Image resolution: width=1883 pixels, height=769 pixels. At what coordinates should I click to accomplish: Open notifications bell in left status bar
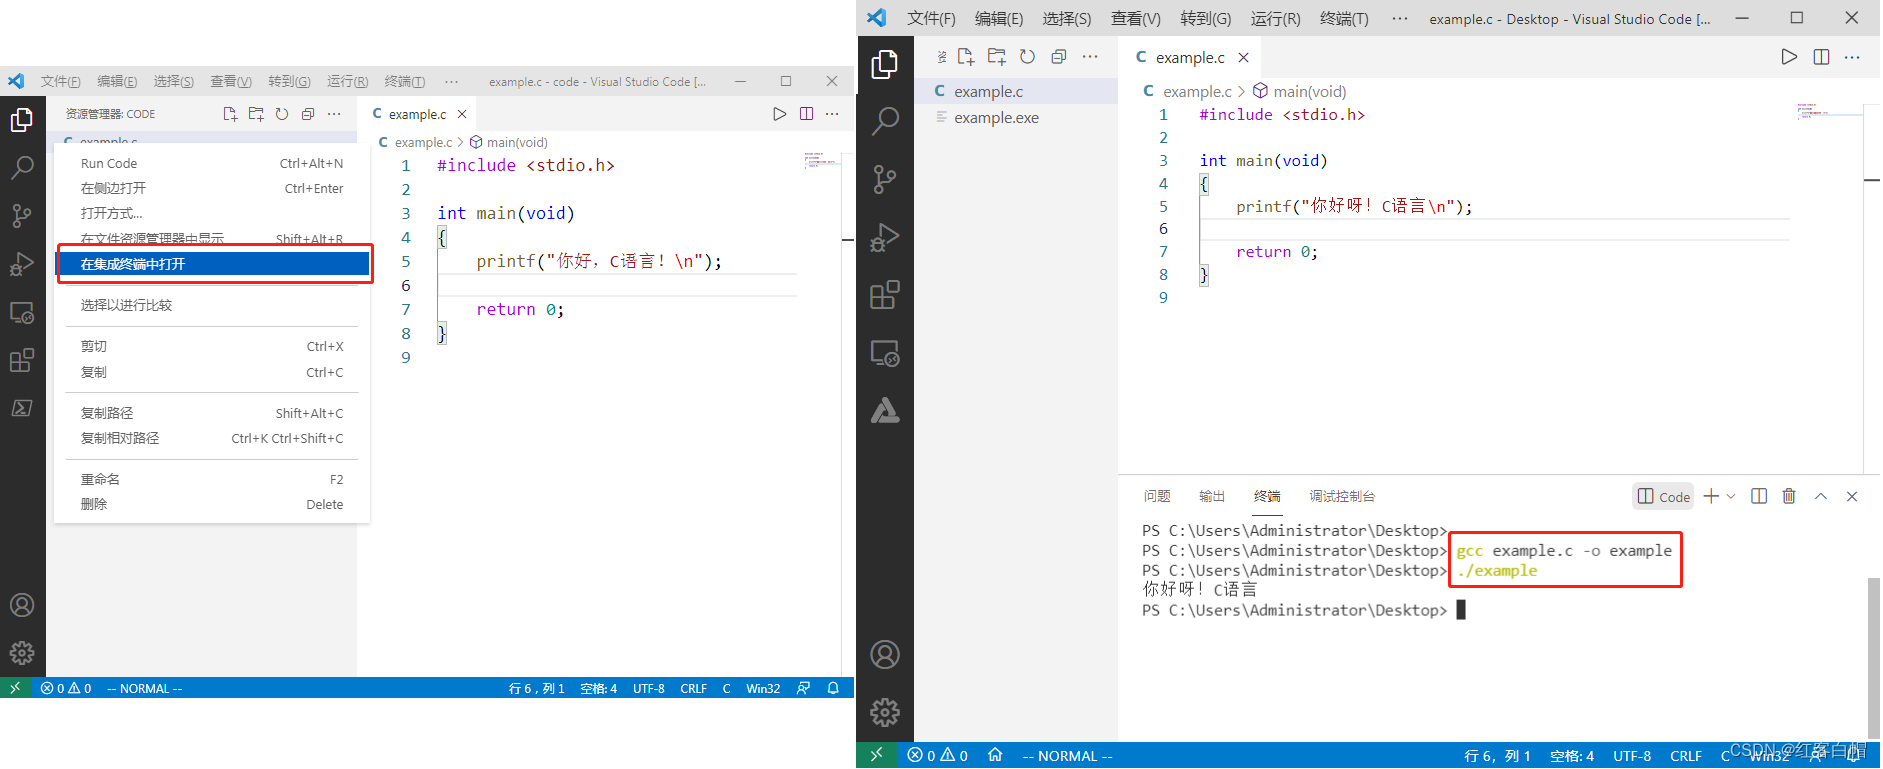tap(833, 688)
